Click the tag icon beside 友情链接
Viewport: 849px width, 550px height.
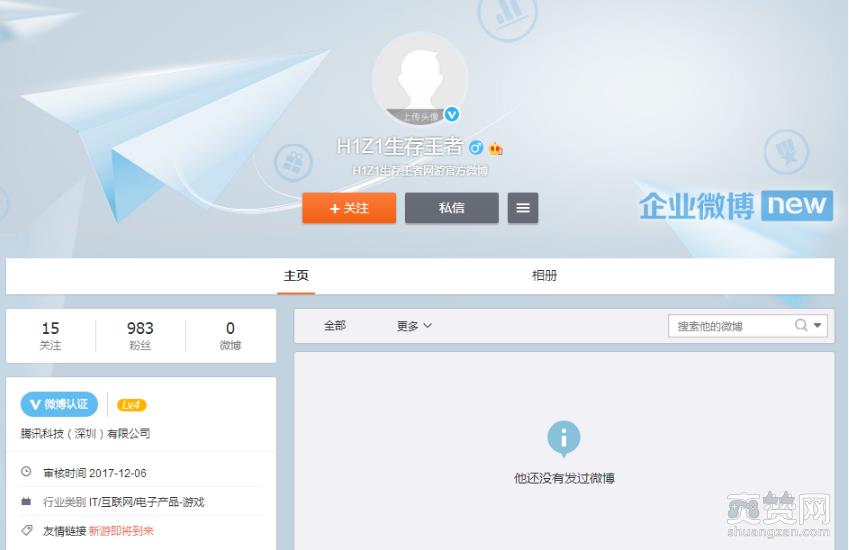(27, 530)
